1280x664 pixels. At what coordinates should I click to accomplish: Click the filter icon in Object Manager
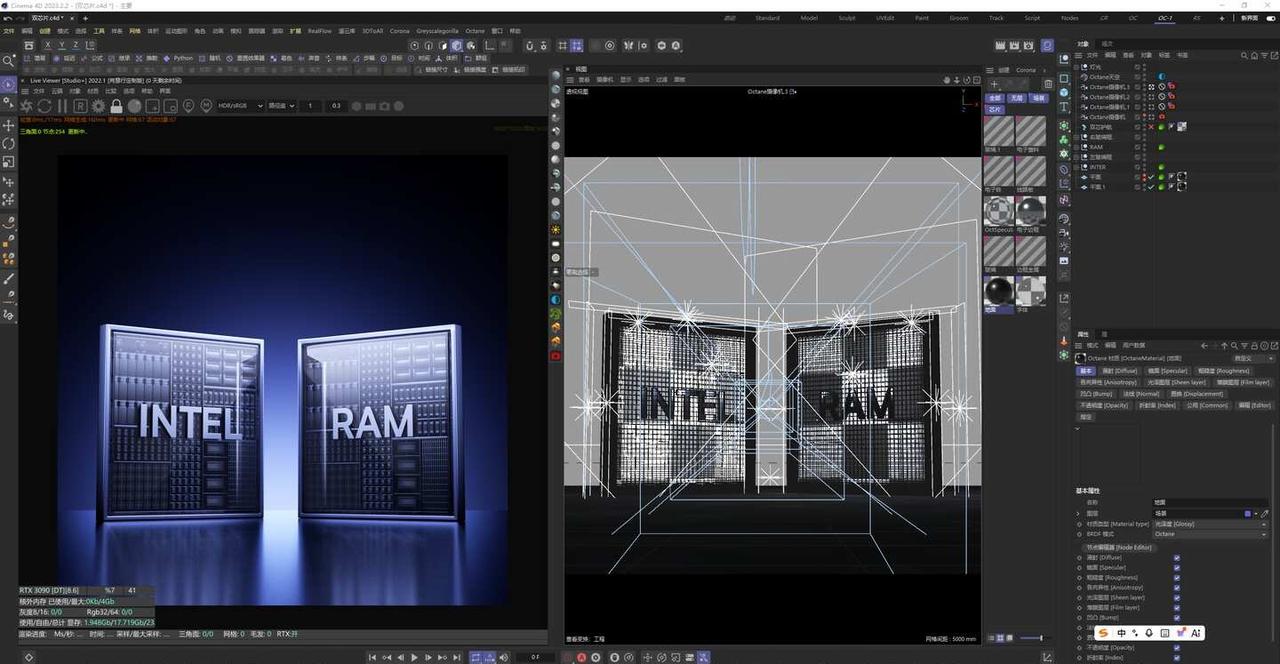pyautogui.click(x=1264, y=56)
